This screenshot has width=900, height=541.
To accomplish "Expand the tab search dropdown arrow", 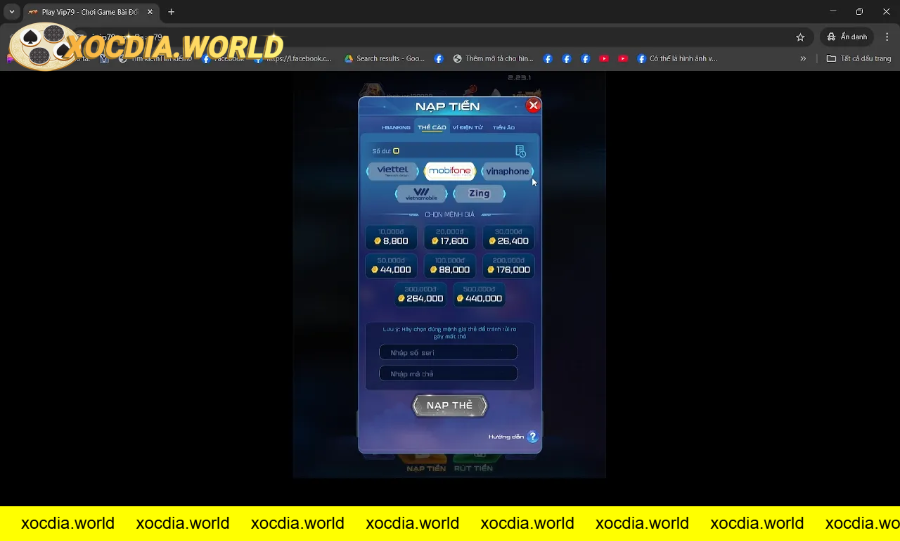I will coord(11,11).
